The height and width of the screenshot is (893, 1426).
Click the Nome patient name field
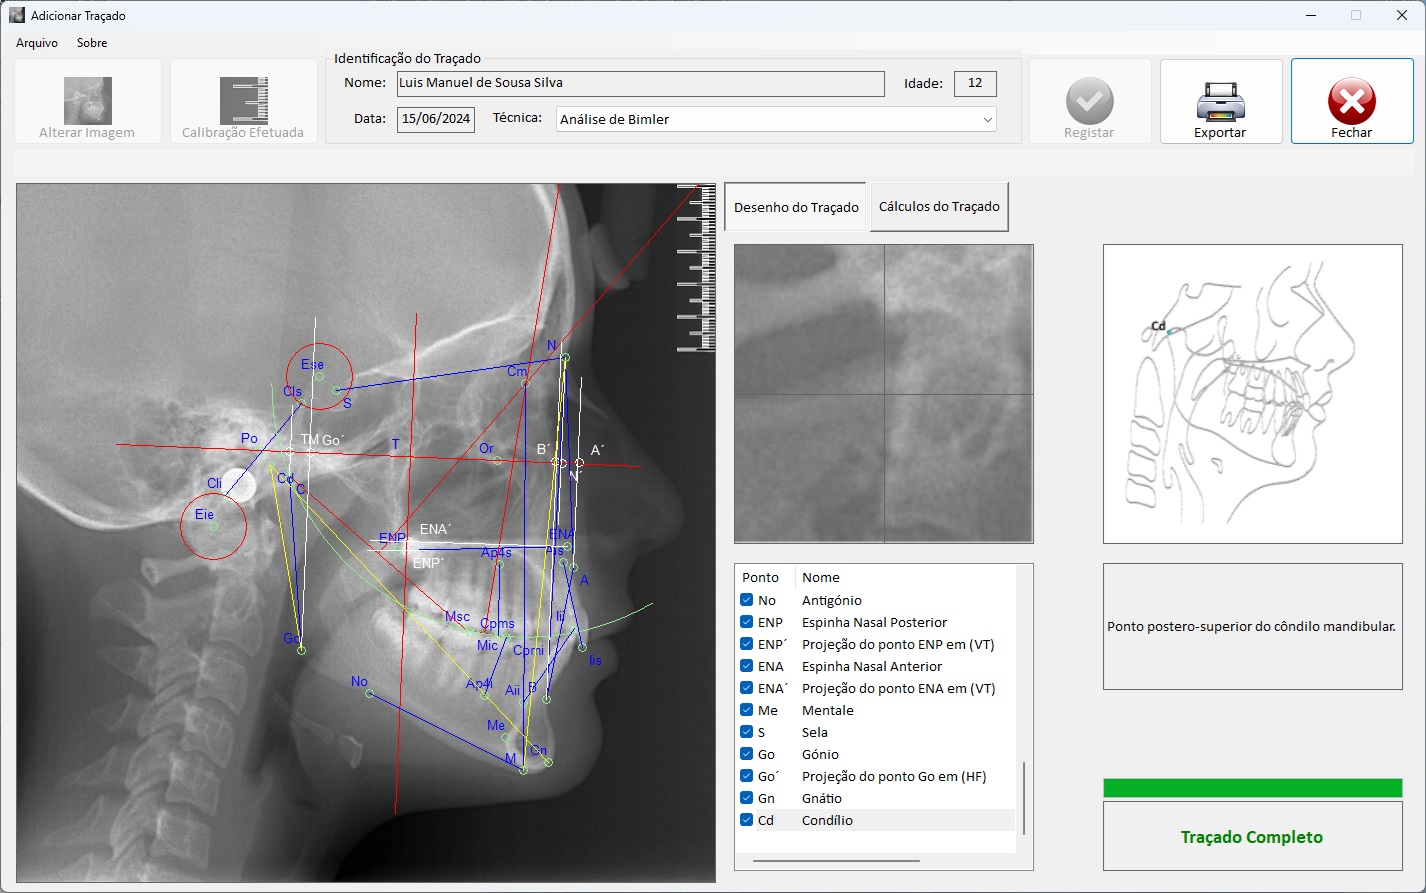coord(640,84)
